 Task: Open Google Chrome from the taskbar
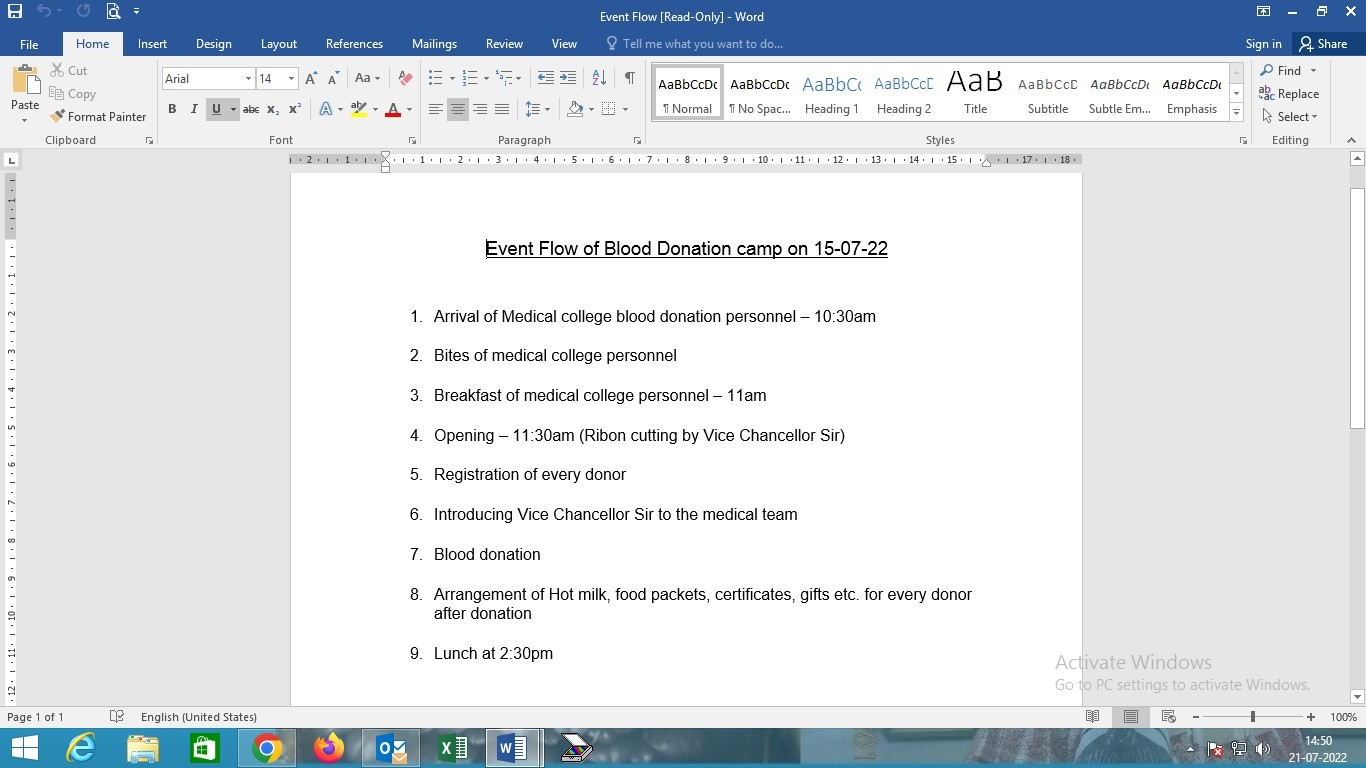266,748
